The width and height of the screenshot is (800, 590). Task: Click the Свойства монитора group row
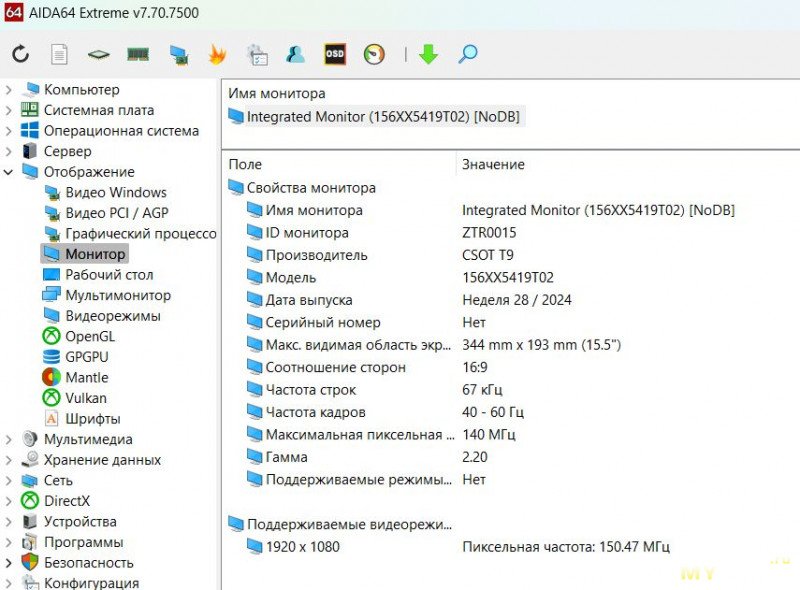(303, 188)
